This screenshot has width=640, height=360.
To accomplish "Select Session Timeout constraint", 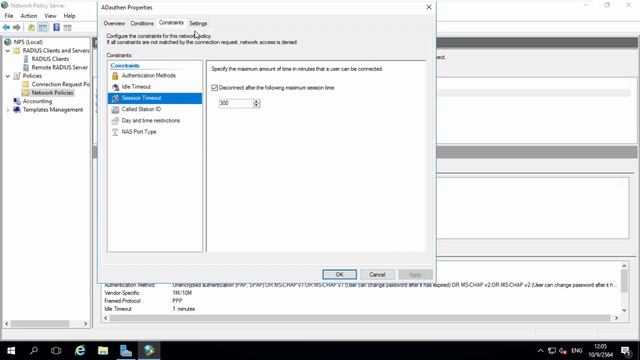I will [x=155, y=98].
